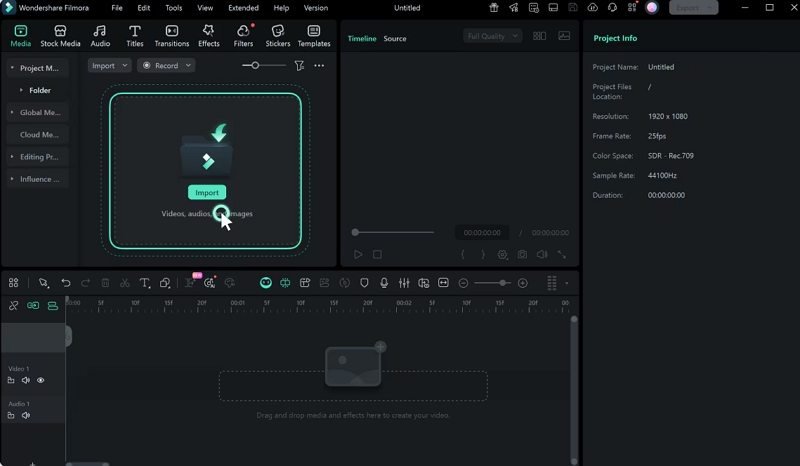Open the Stickers tab

pyautogui.click(x=278, y=36)
